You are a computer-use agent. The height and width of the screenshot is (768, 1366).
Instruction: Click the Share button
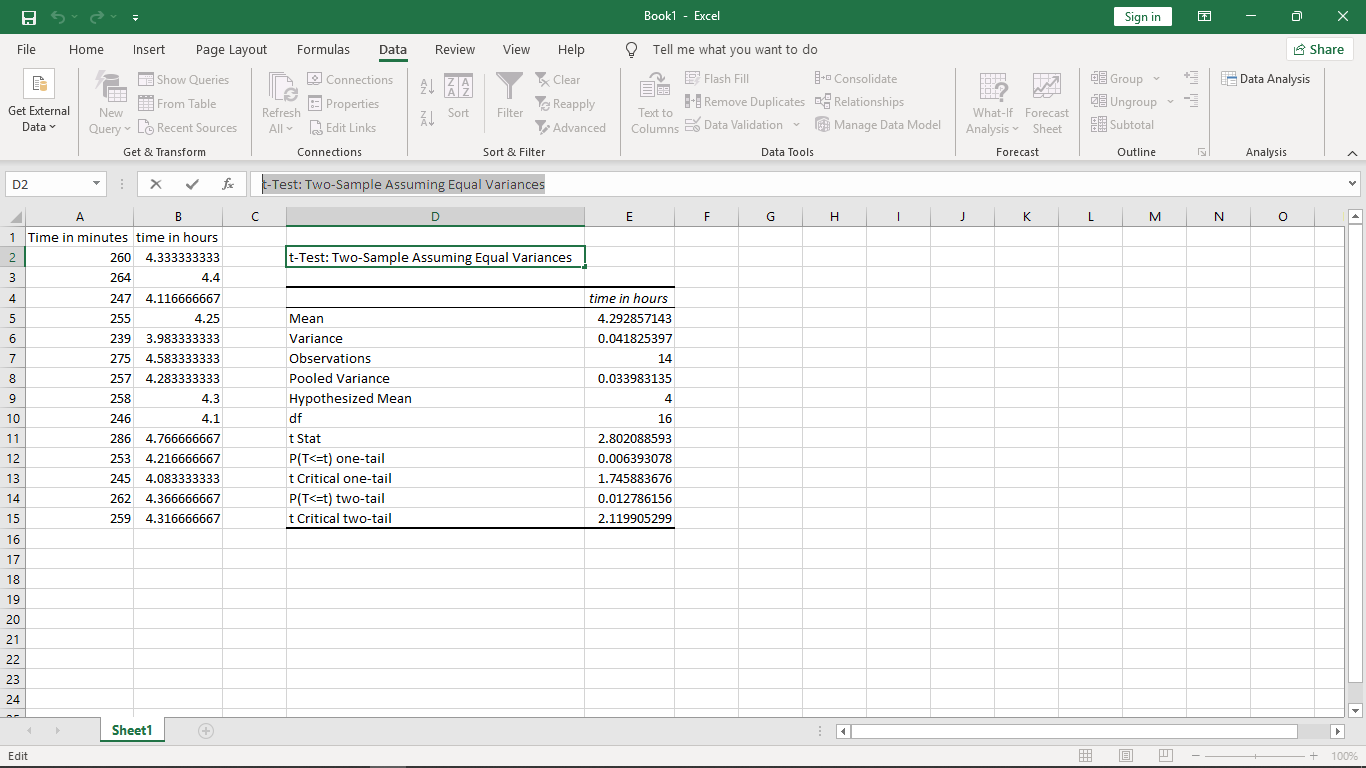pyautogui.click(x=1319, y=49)
